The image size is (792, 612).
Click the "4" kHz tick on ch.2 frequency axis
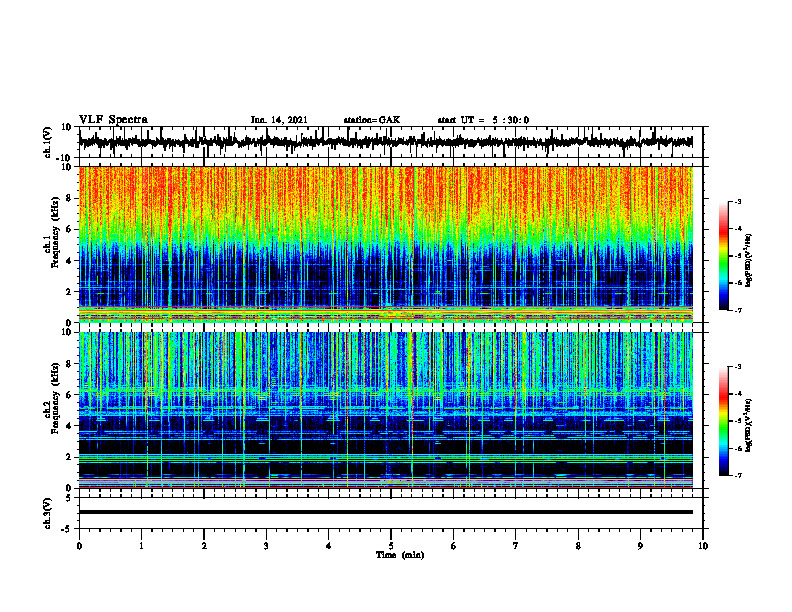point(70,426)
